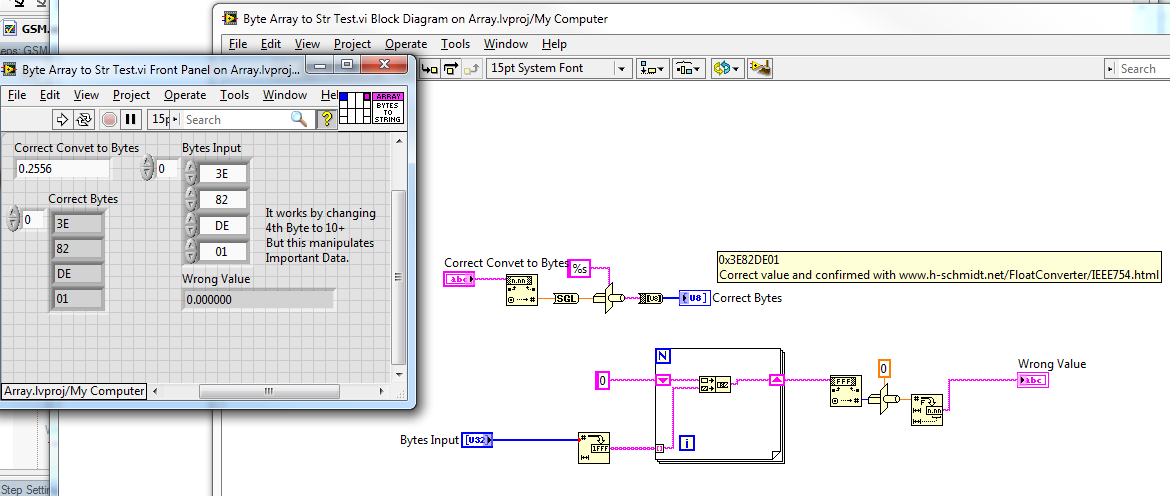Viewport: 1170px width, 496px height.
Task: Click Step Over icon in Block Diagram toolbar
Action: click(451, 69)
